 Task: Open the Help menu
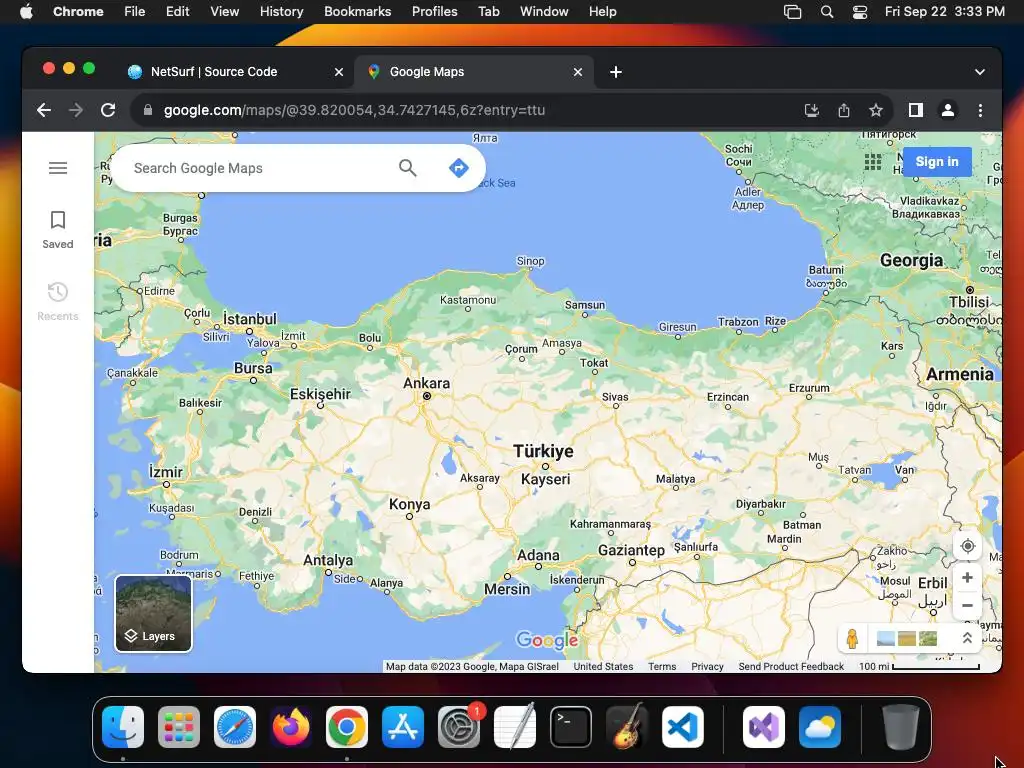[602, 11]
